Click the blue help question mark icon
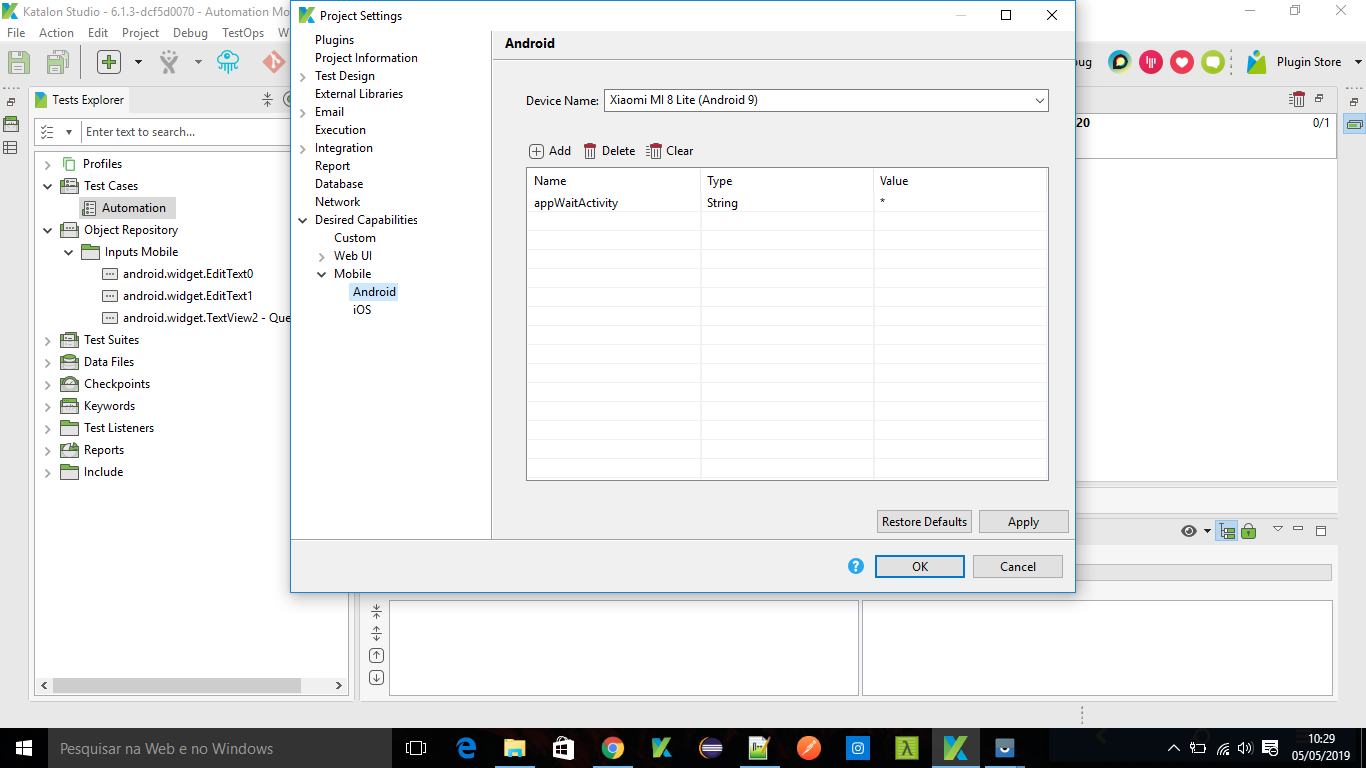Viewport: 1366px width, 768px height. (855, 566)
